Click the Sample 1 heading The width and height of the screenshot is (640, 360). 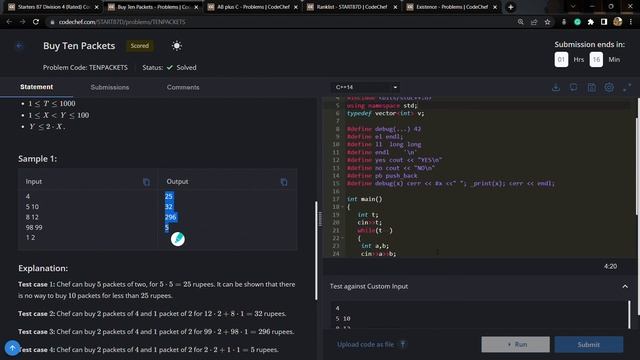[38, 159]
